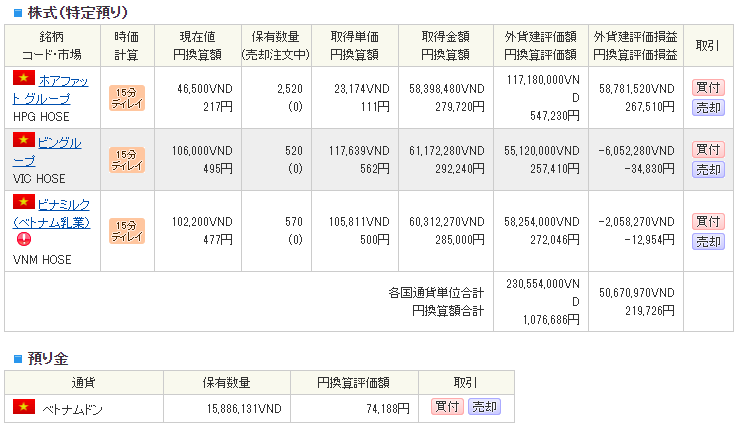The width and height of the screenshot is (740, 432).
Task: Click the 106,000VND current price value
Action: [x=202, y=151]
